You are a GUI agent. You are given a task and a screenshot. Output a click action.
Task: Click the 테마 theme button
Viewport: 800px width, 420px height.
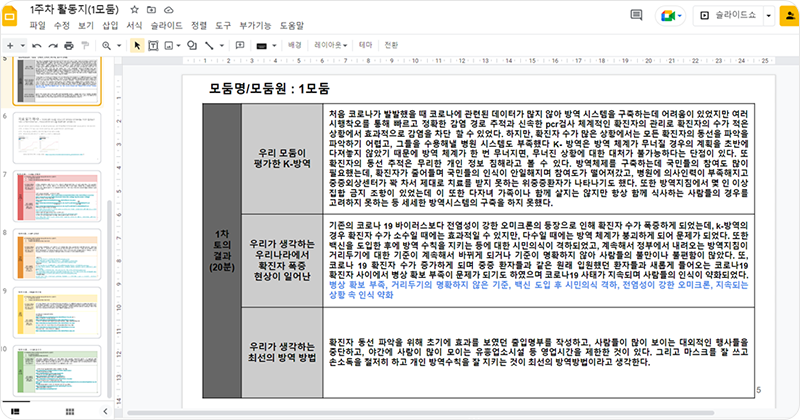[365, 46]
